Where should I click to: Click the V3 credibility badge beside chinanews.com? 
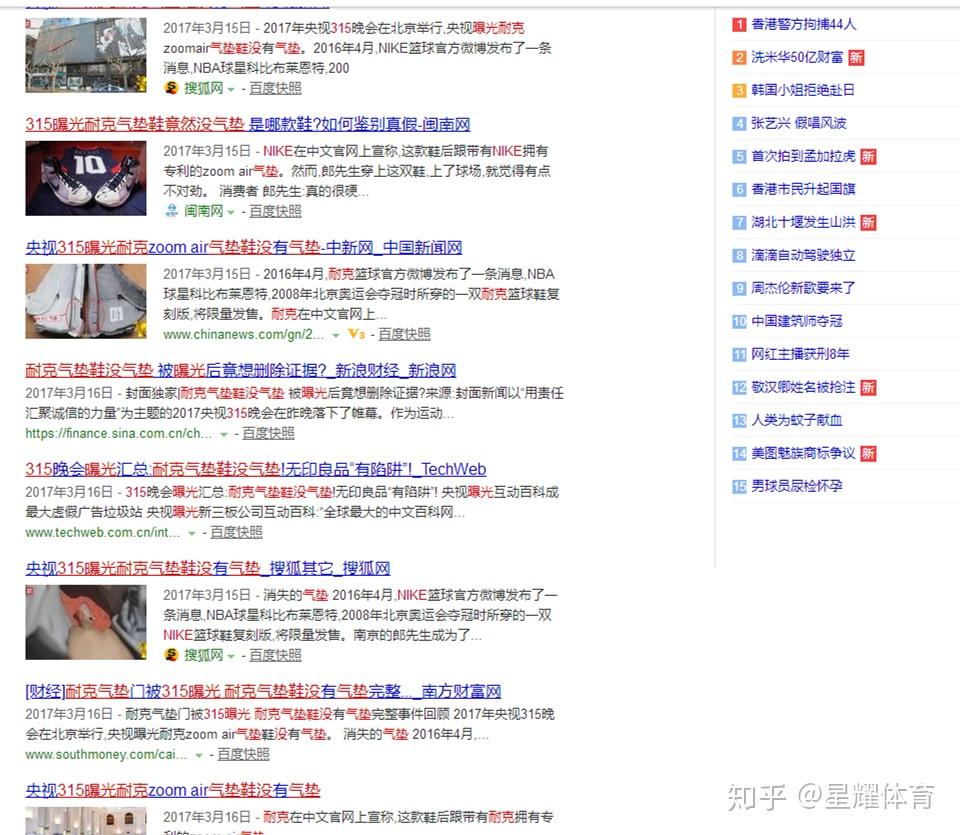tap(356, 334)
